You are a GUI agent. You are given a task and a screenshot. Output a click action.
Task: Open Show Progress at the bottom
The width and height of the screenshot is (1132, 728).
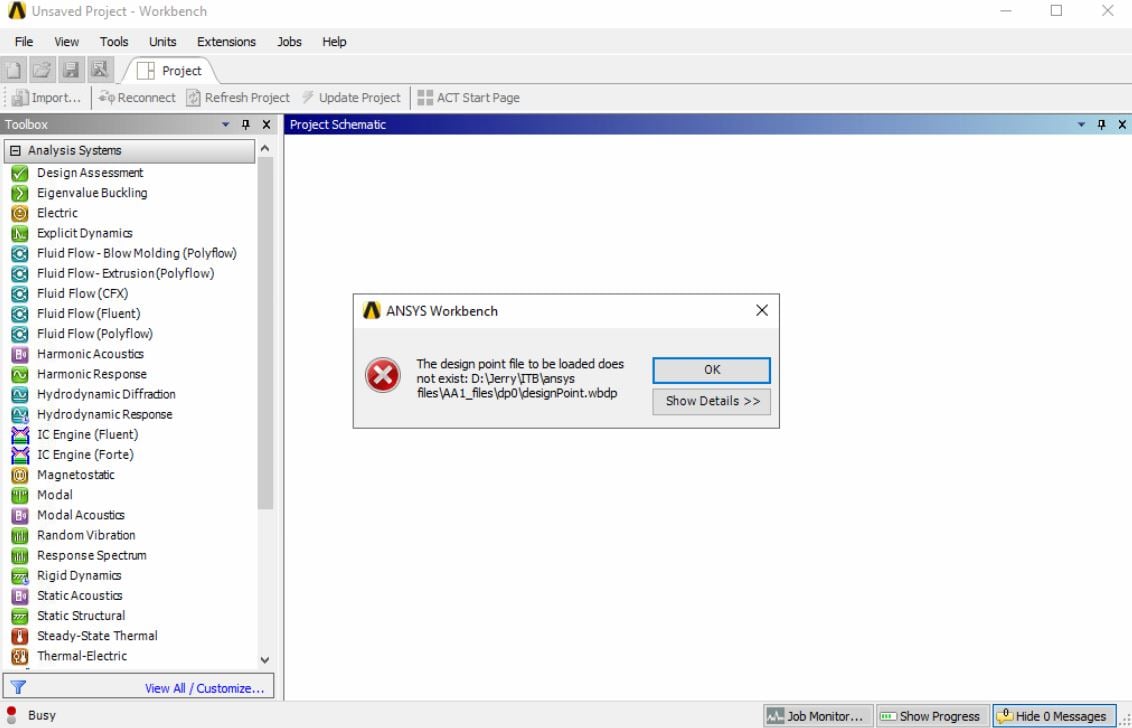[931, 716]
